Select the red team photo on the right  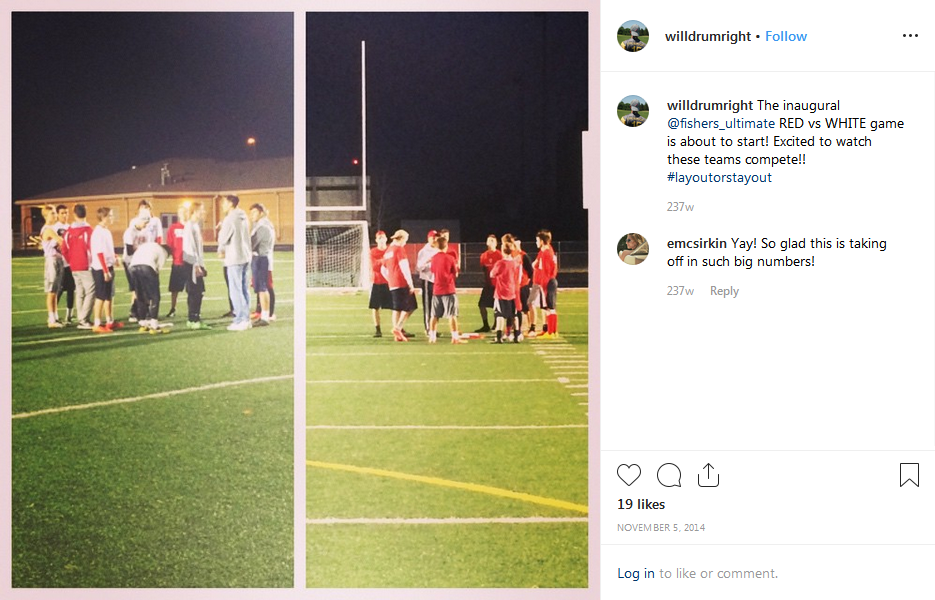pyautogui.click(x=447, y=300)
